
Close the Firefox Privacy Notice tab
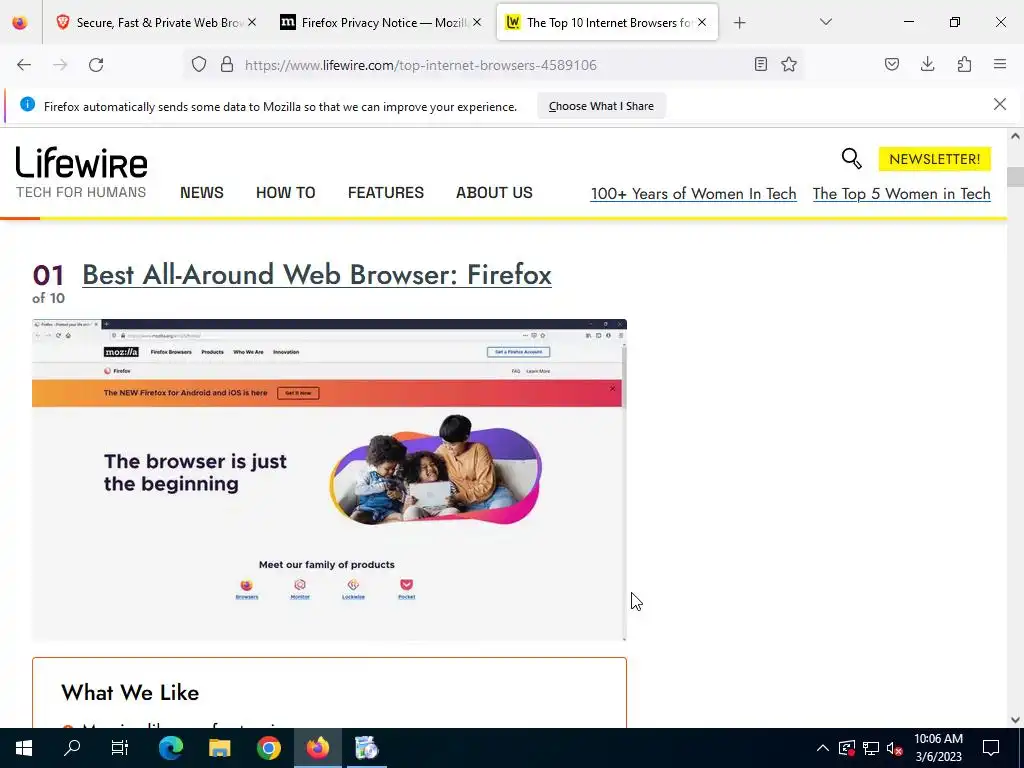click(477, 22)
